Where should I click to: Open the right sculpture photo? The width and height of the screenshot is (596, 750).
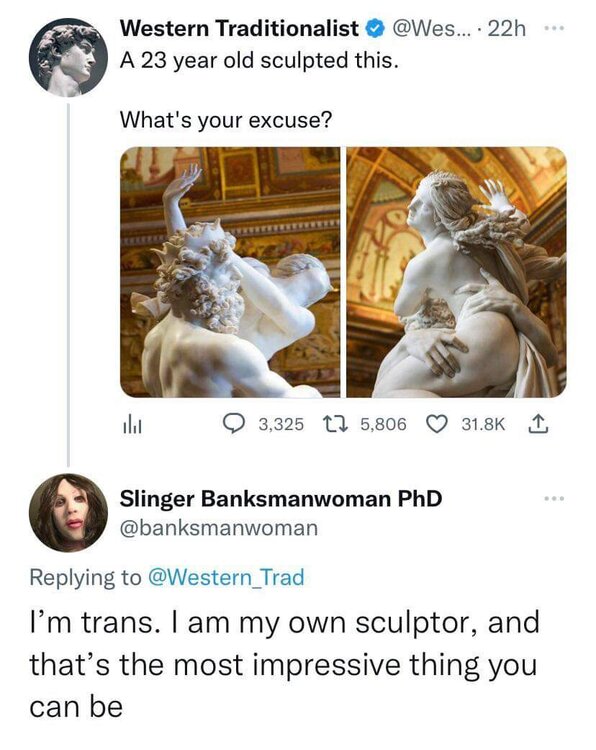[456, 272]
